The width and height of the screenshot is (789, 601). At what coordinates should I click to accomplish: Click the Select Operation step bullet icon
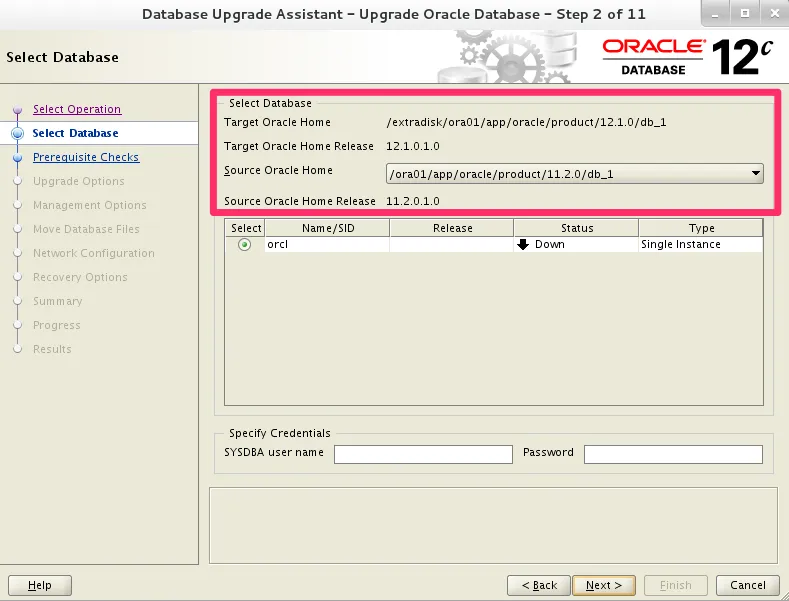pyautogui.click(x=17, y=110)
